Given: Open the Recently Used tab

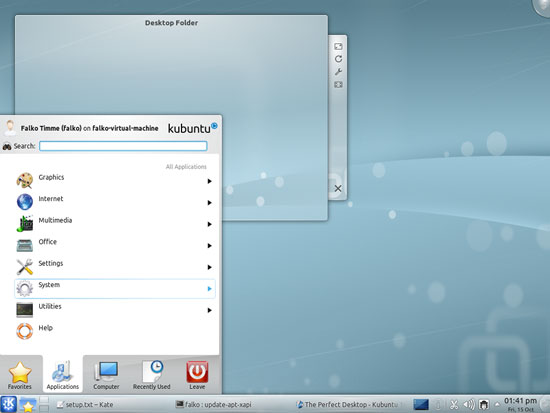Looking at the screenshot, I should [152, 375].
